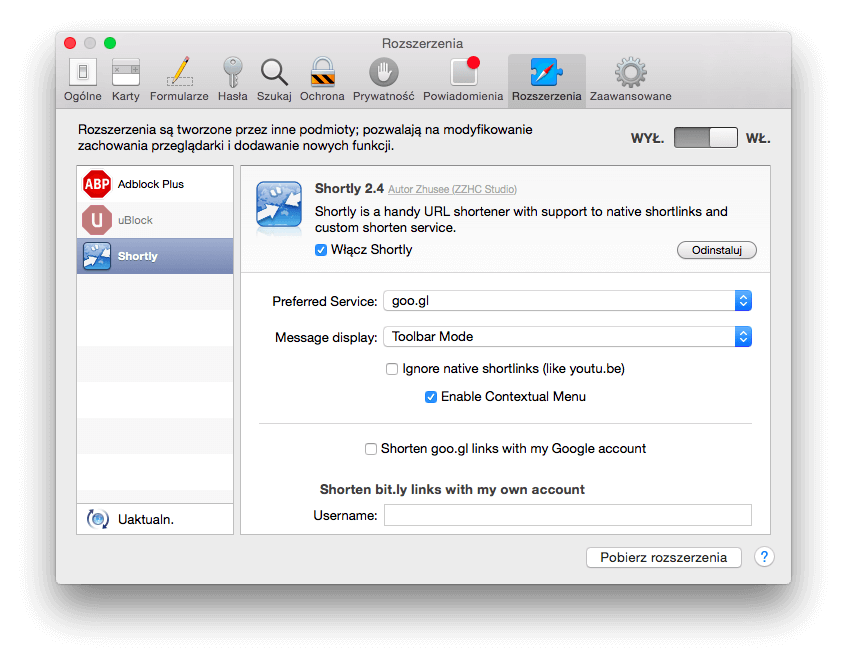The image size is (847, 664).
Task: Open the Autor Zhusee (ZZHC Studio) link
Action: (x=452, y=190)
